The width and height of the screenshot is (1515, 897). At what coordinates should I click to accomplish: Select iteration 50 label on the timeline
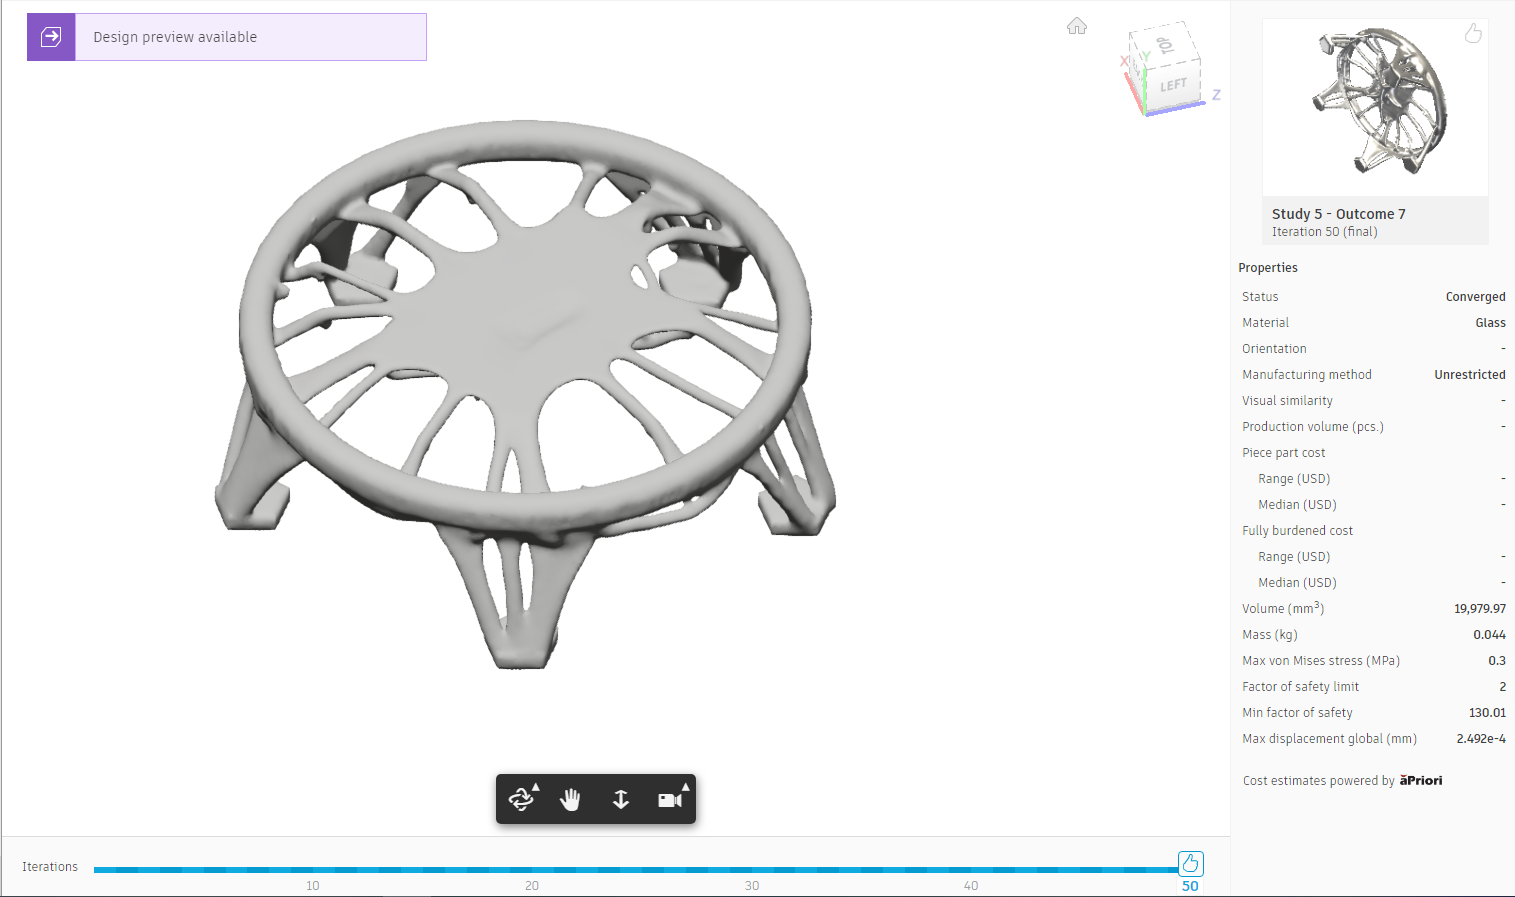click(1190, 886)
